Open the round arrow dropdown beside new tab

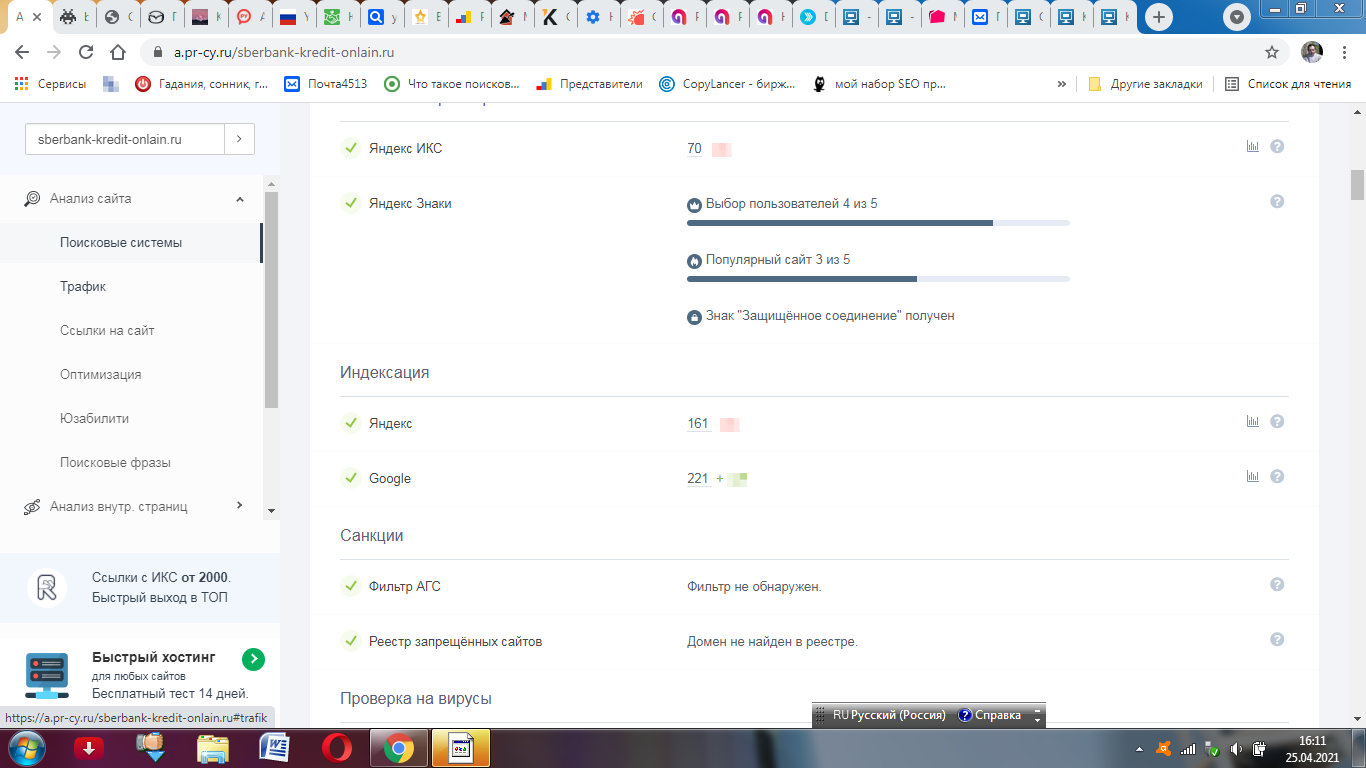(x=1238, y=17)
